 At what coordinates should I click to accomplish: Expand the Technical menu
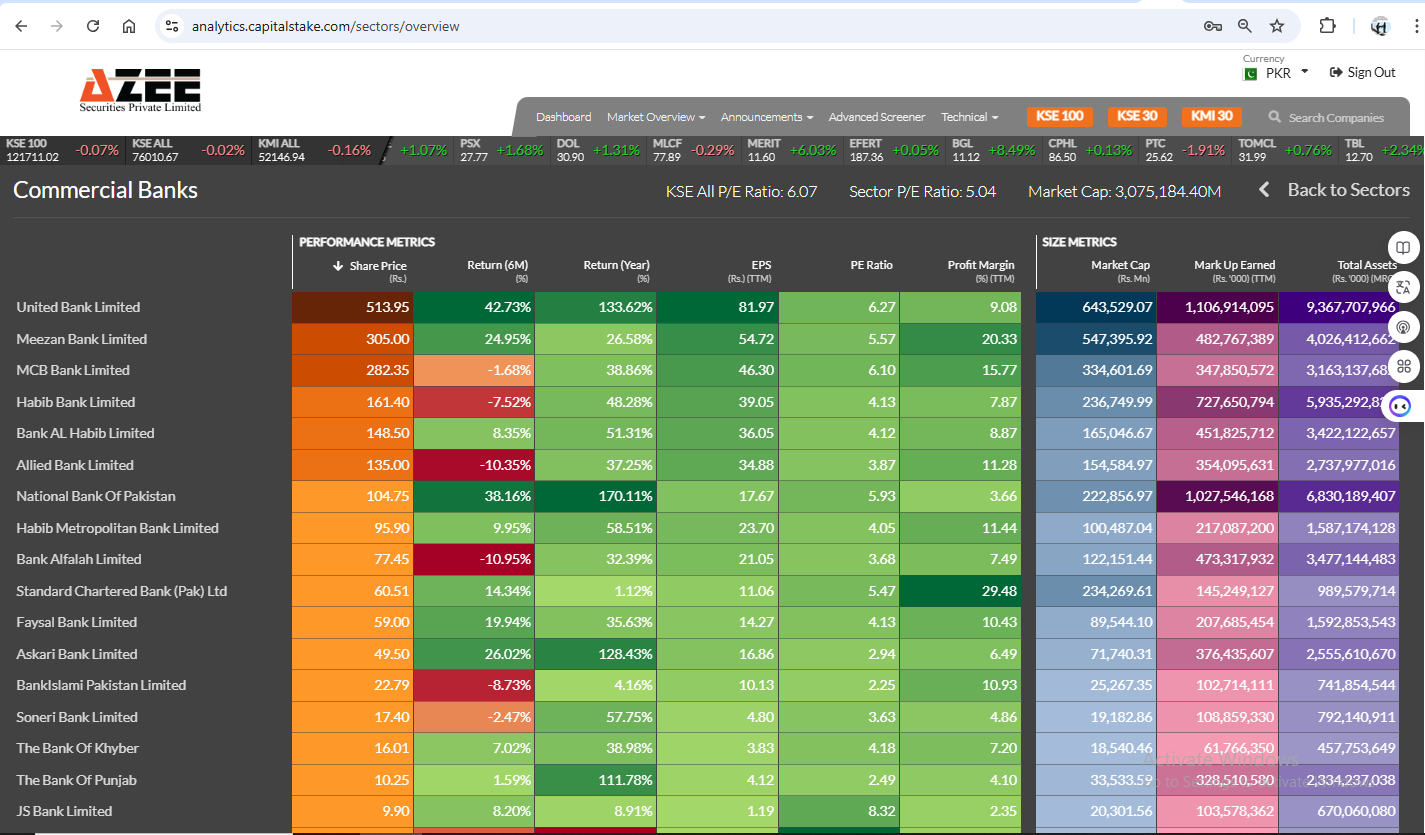pos(969,117)
